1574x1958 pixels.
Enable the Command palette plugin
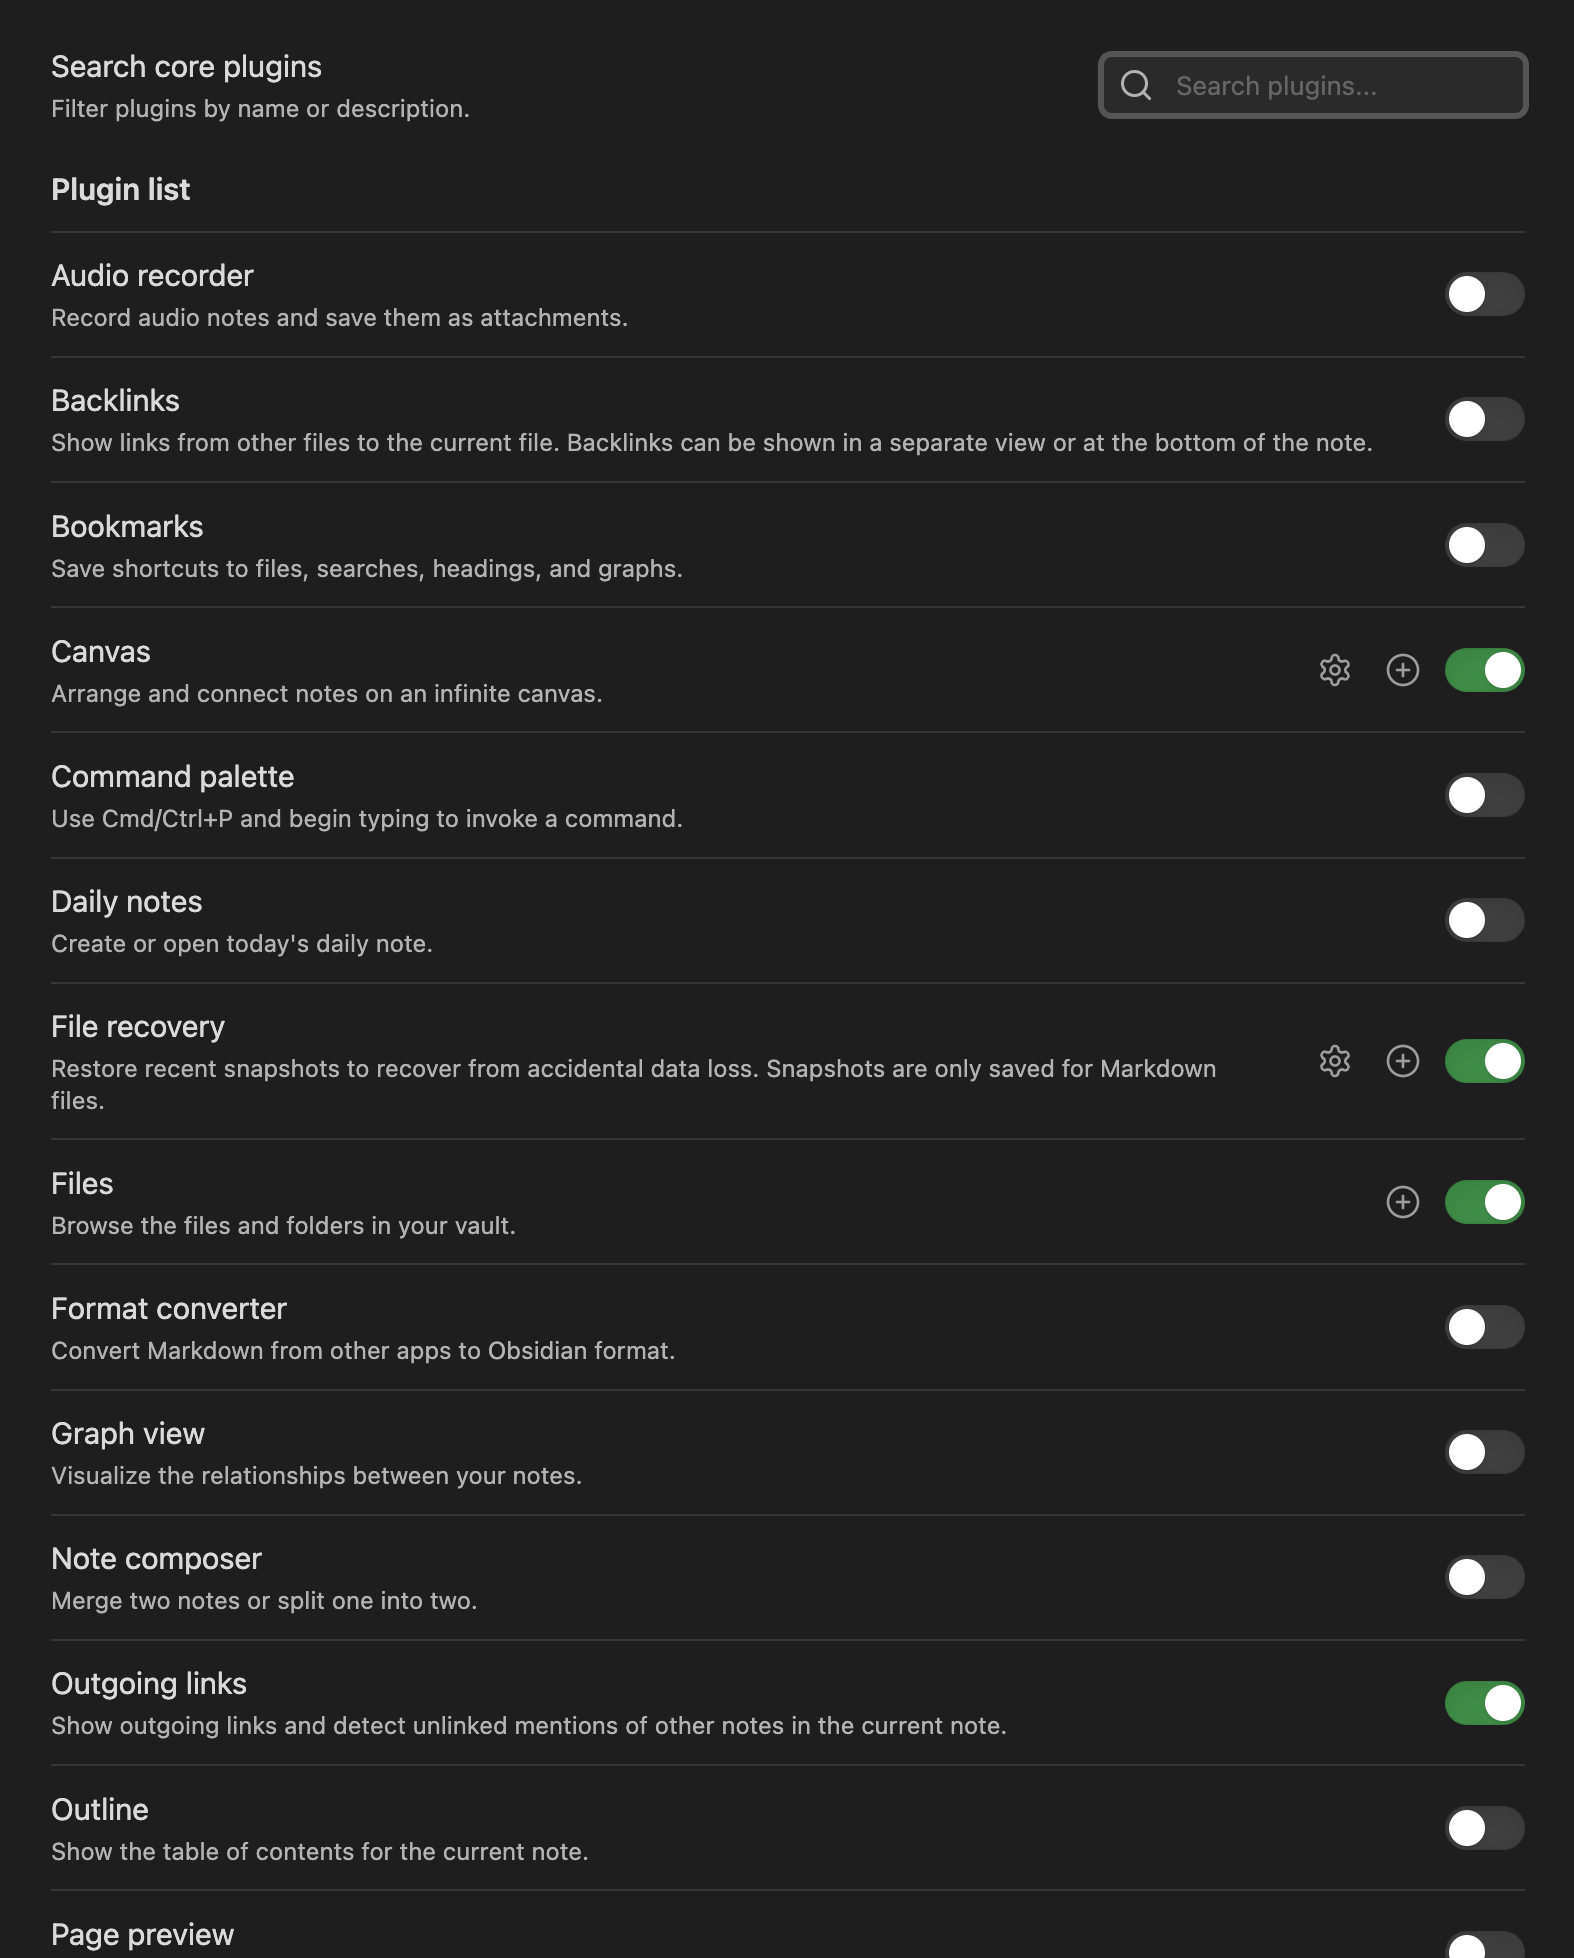point(1484,795)
